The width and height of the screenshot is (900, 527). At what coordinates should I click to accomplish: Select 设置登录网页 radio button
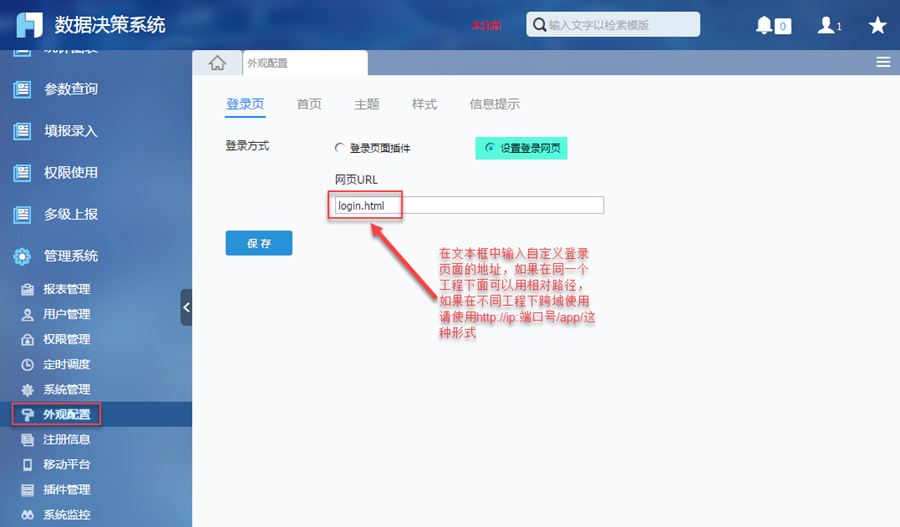click(490, 148)
